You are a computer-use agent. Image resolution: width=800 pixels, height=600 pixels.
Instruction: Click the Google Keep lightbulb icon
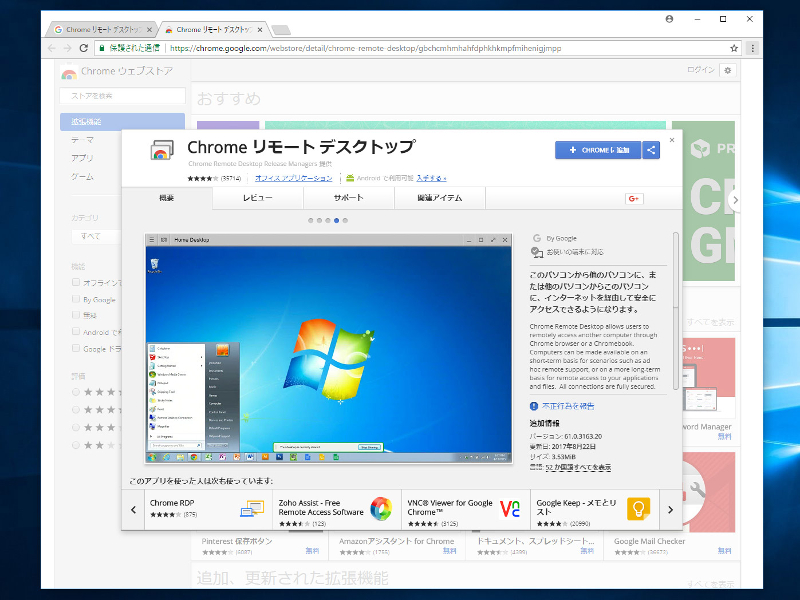[x=638, y=509]
